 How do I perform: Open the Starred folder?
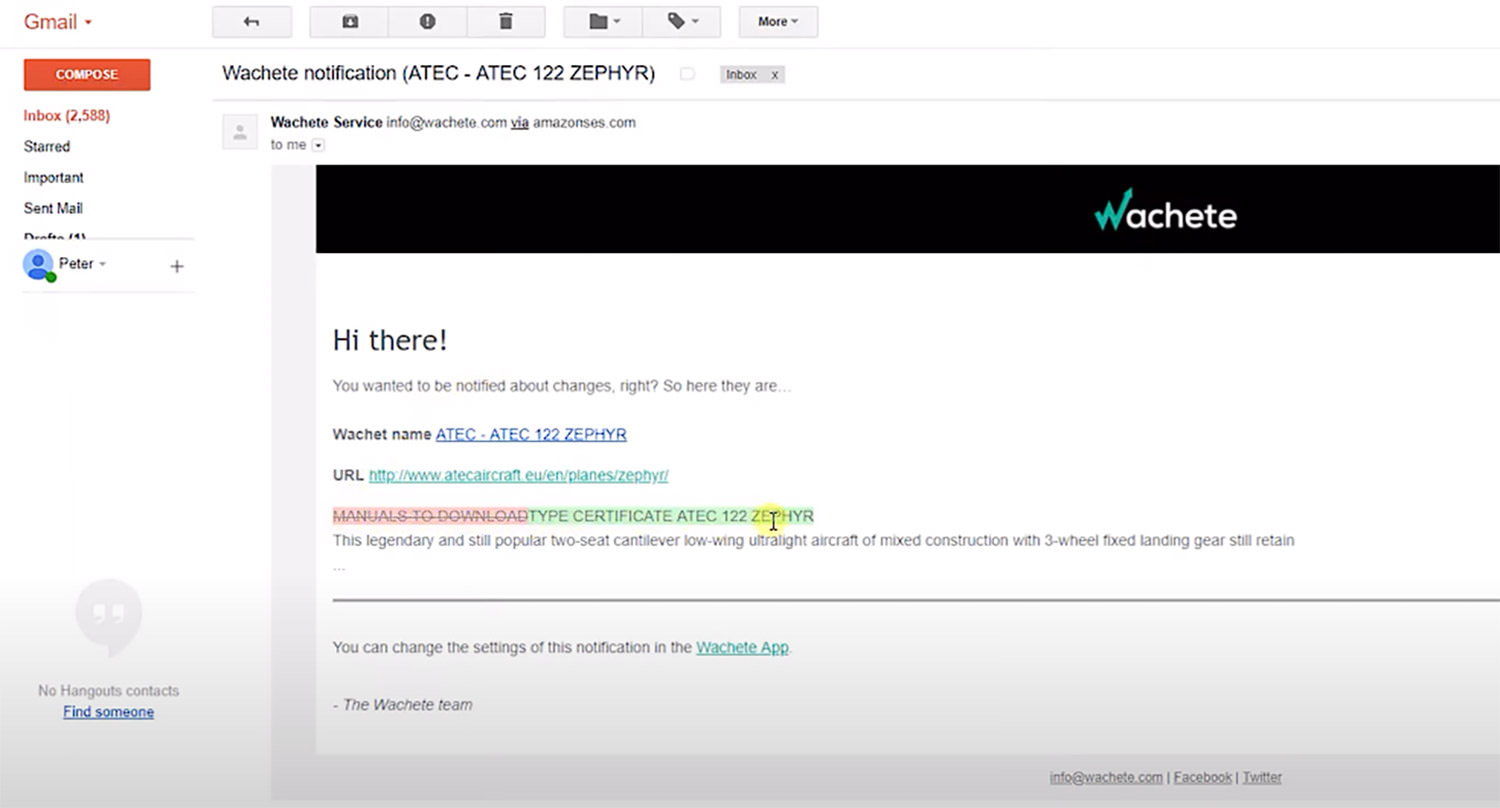47,146
